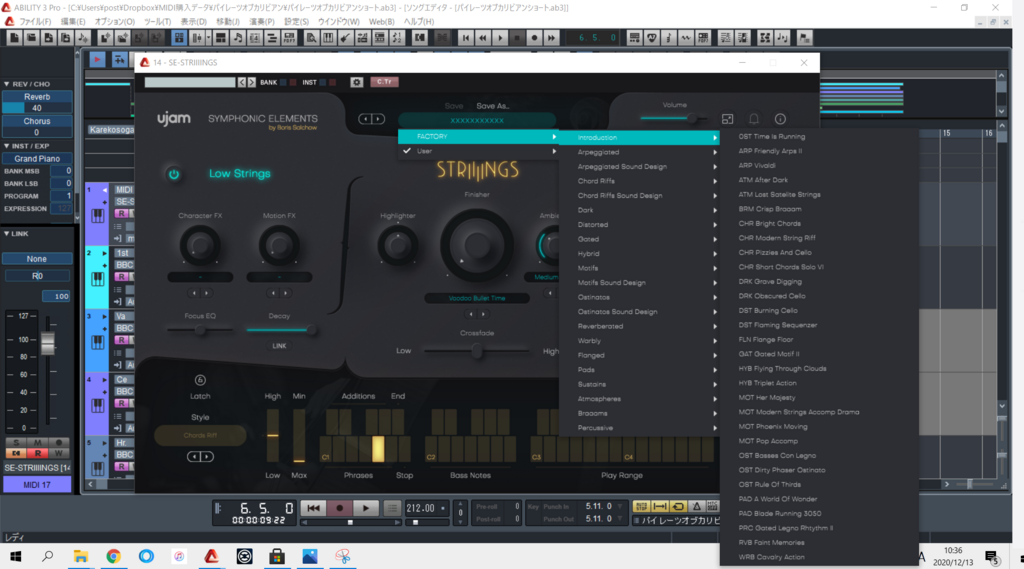Screen dimensions: 1024x569
Task: Click the Save button in preset bar
Action: [x=454, y=106]
